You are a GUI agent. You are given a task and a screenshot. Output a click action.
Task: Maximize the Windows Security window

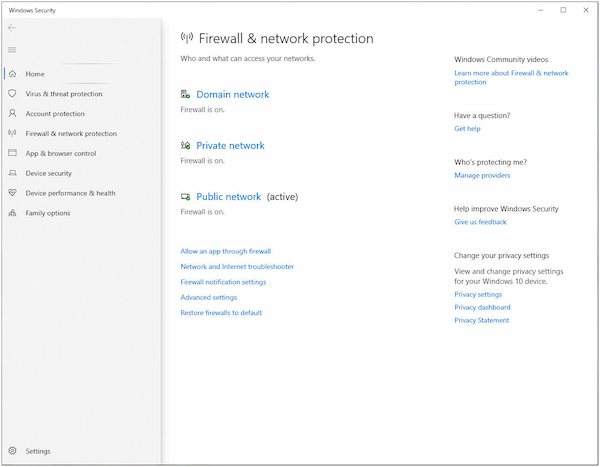(x=563, y=10)
